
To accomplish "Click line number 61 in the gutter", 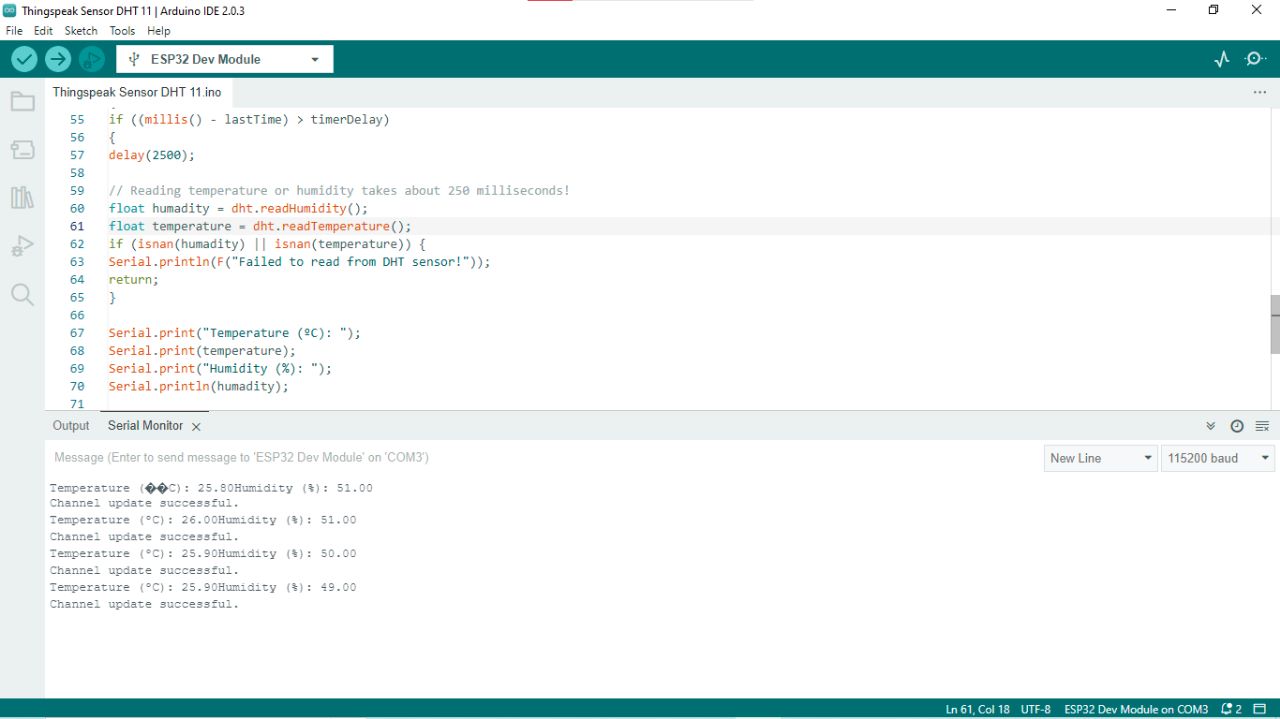I will pos(78,226).
